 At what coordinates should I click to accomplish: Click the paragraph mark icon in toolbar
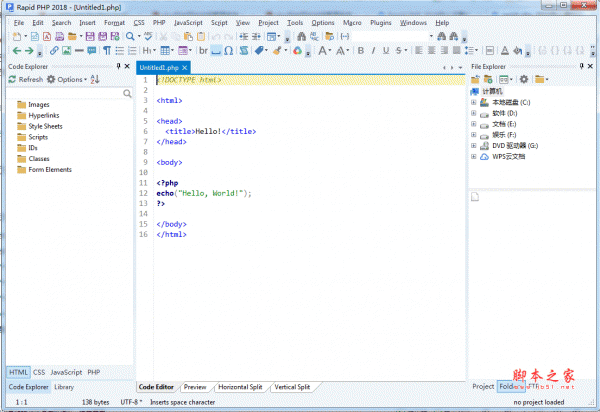click(x=107, y=50)
